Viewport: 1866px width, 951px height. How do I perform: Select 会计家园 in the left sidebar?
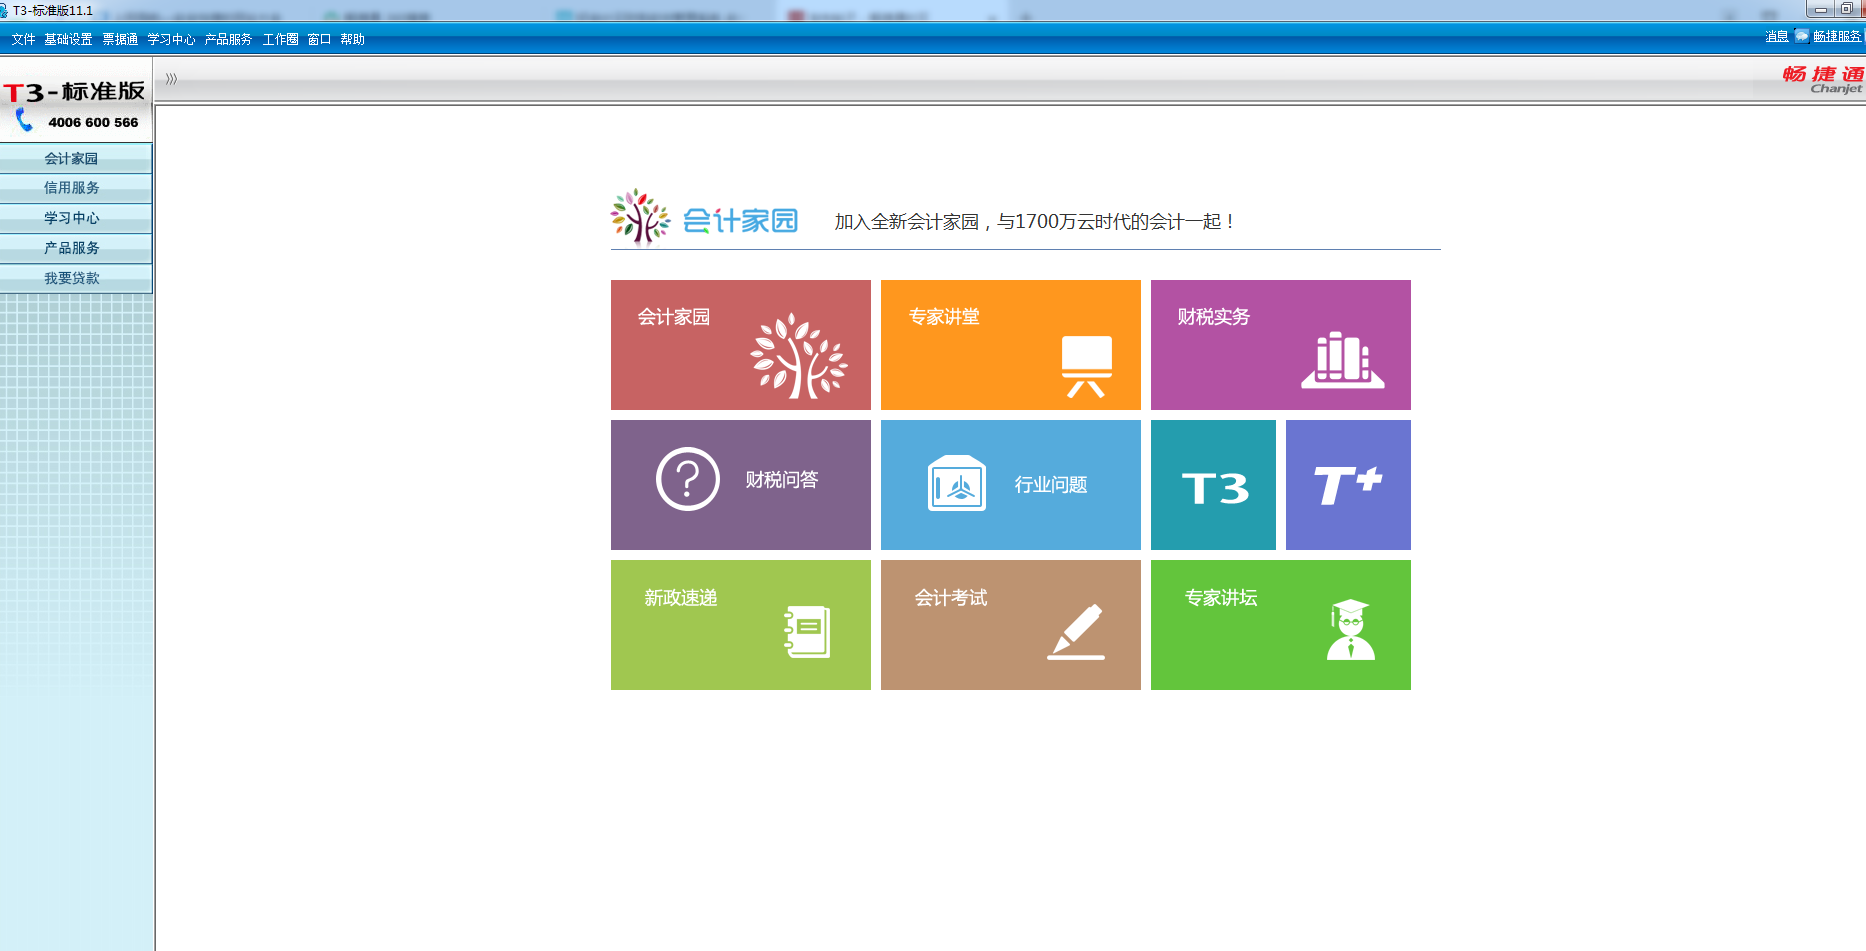[76, 158]
